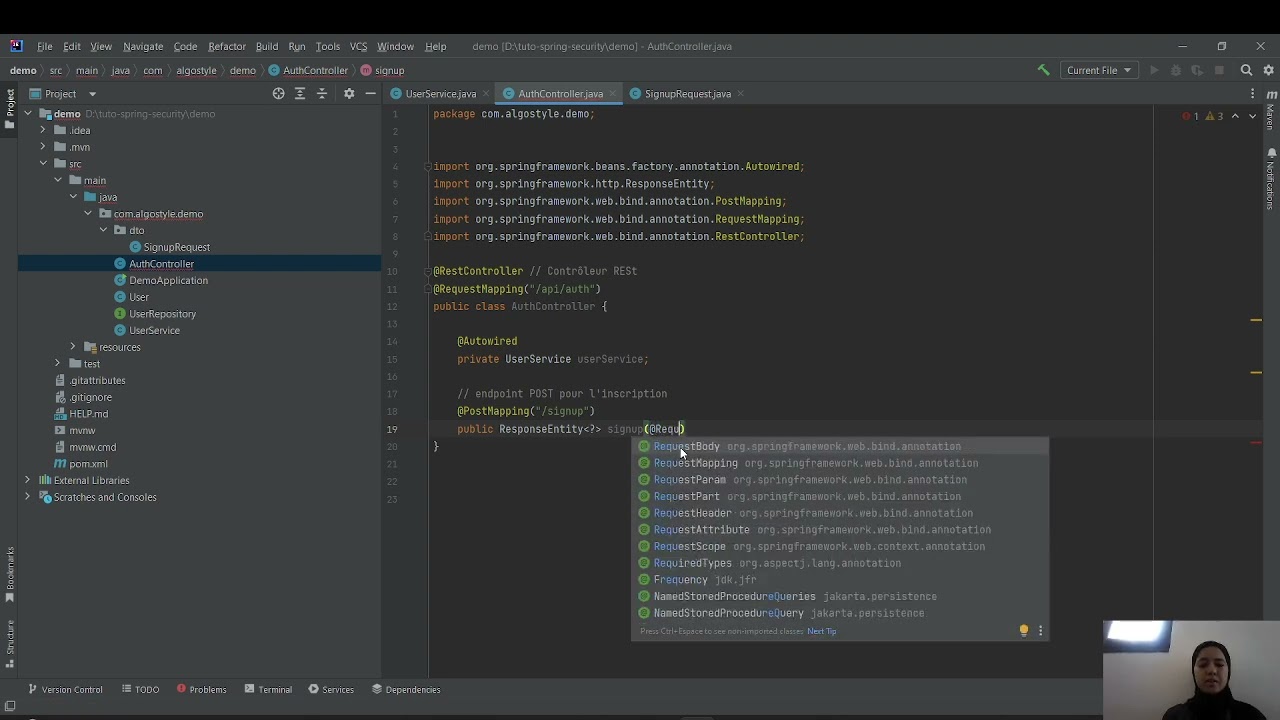Viewport: 1280px width, 720px height.
Task: Click the green Run button
Action: [1154, 70]
